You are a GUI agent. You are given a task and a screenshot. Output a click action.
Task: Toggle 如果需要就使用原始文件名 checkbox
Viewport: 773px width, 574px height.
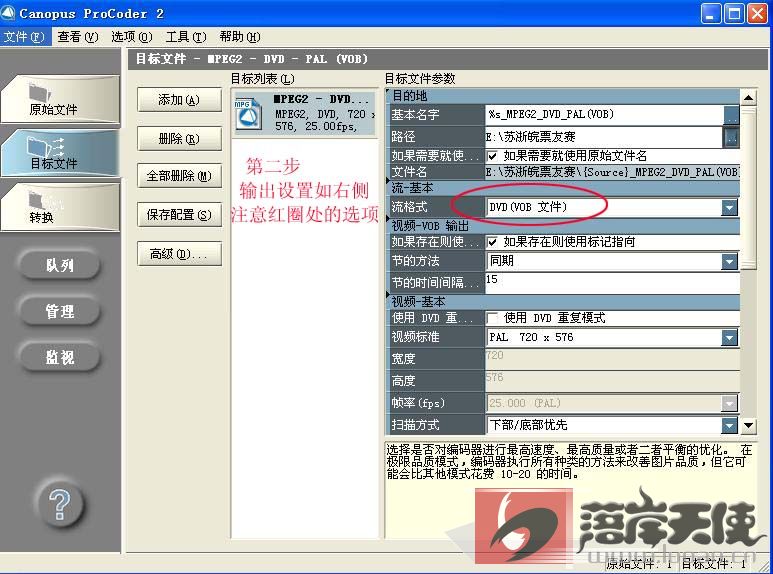tap(492, 156)
